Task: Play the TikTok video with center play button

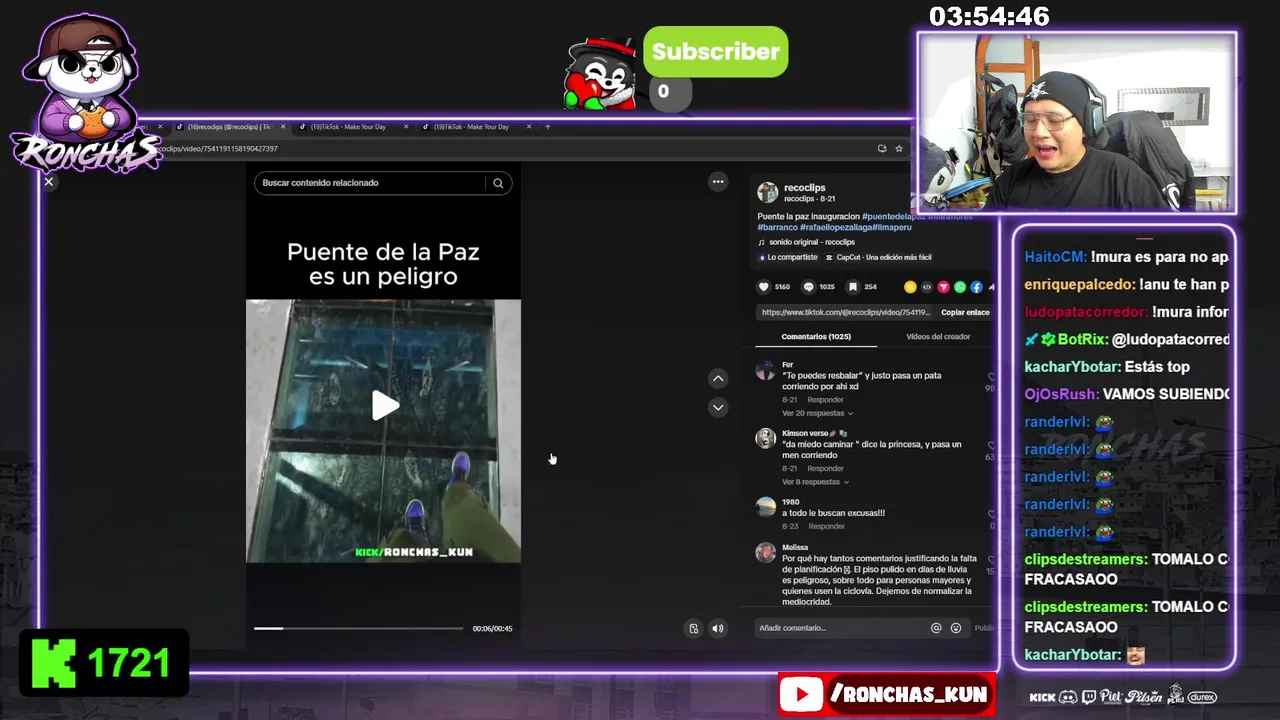Action: (385, 405)
